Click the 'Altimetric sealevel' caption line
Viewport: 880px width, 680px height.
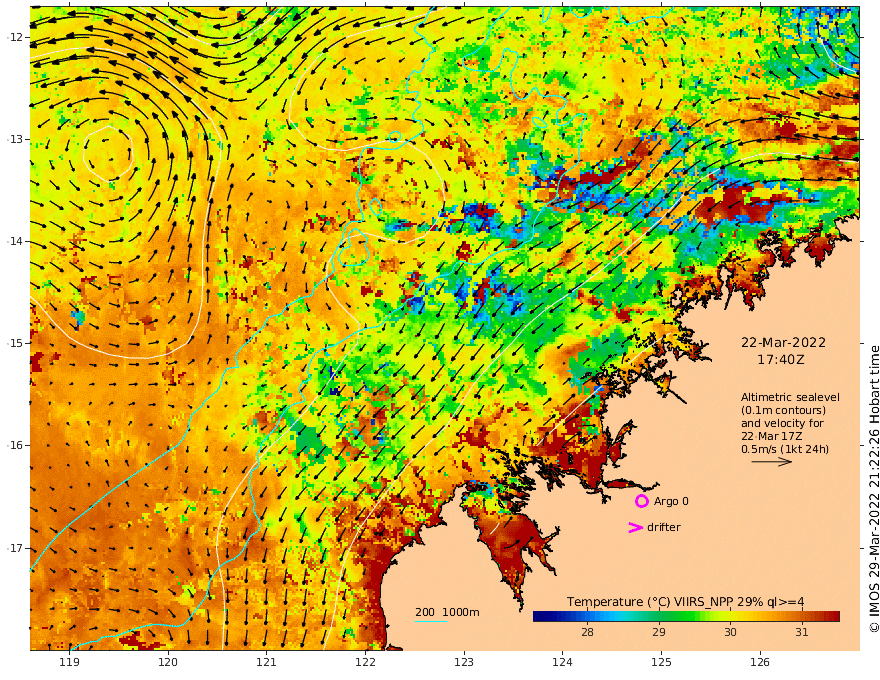[x=790, y=397]
